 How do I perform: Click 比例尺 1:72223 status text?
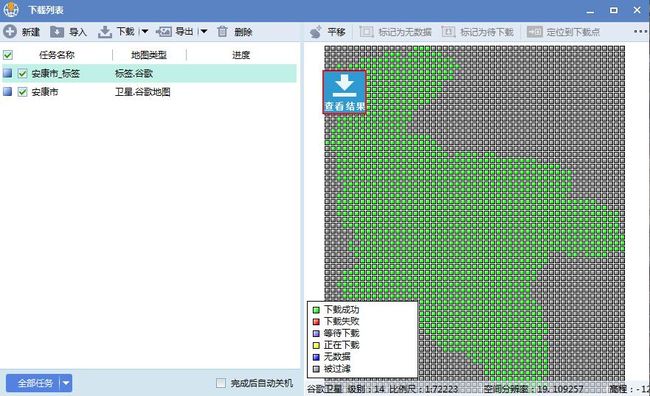423,389
